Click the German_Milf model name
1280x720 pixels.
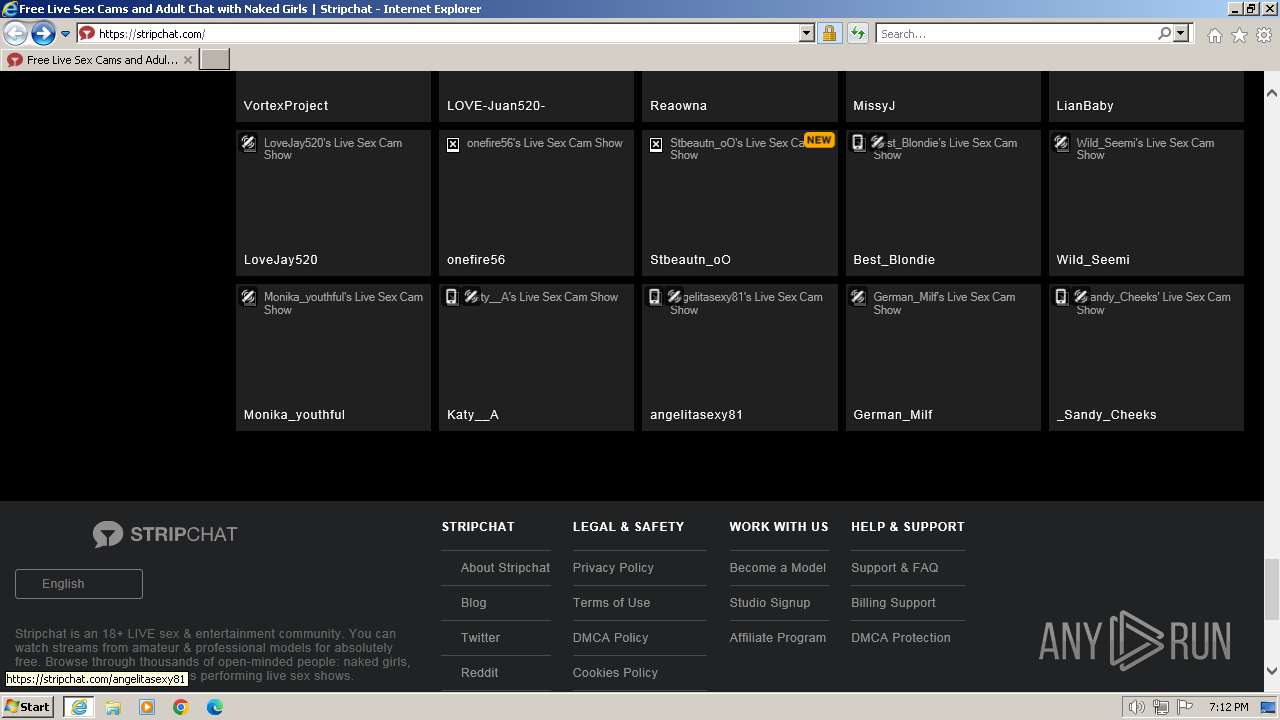pyautogui.click(x=893, y=415)
